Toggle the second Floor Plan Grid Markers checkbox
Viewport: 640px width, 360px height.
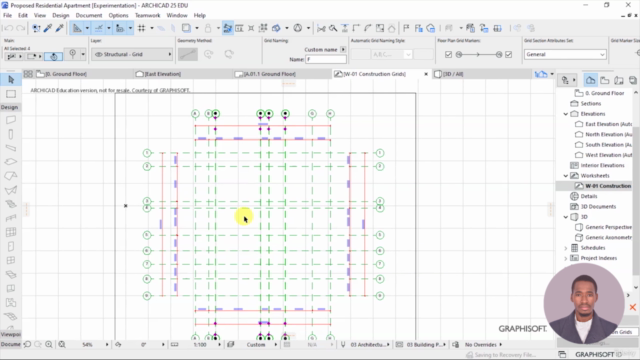(x=508, y=54)
